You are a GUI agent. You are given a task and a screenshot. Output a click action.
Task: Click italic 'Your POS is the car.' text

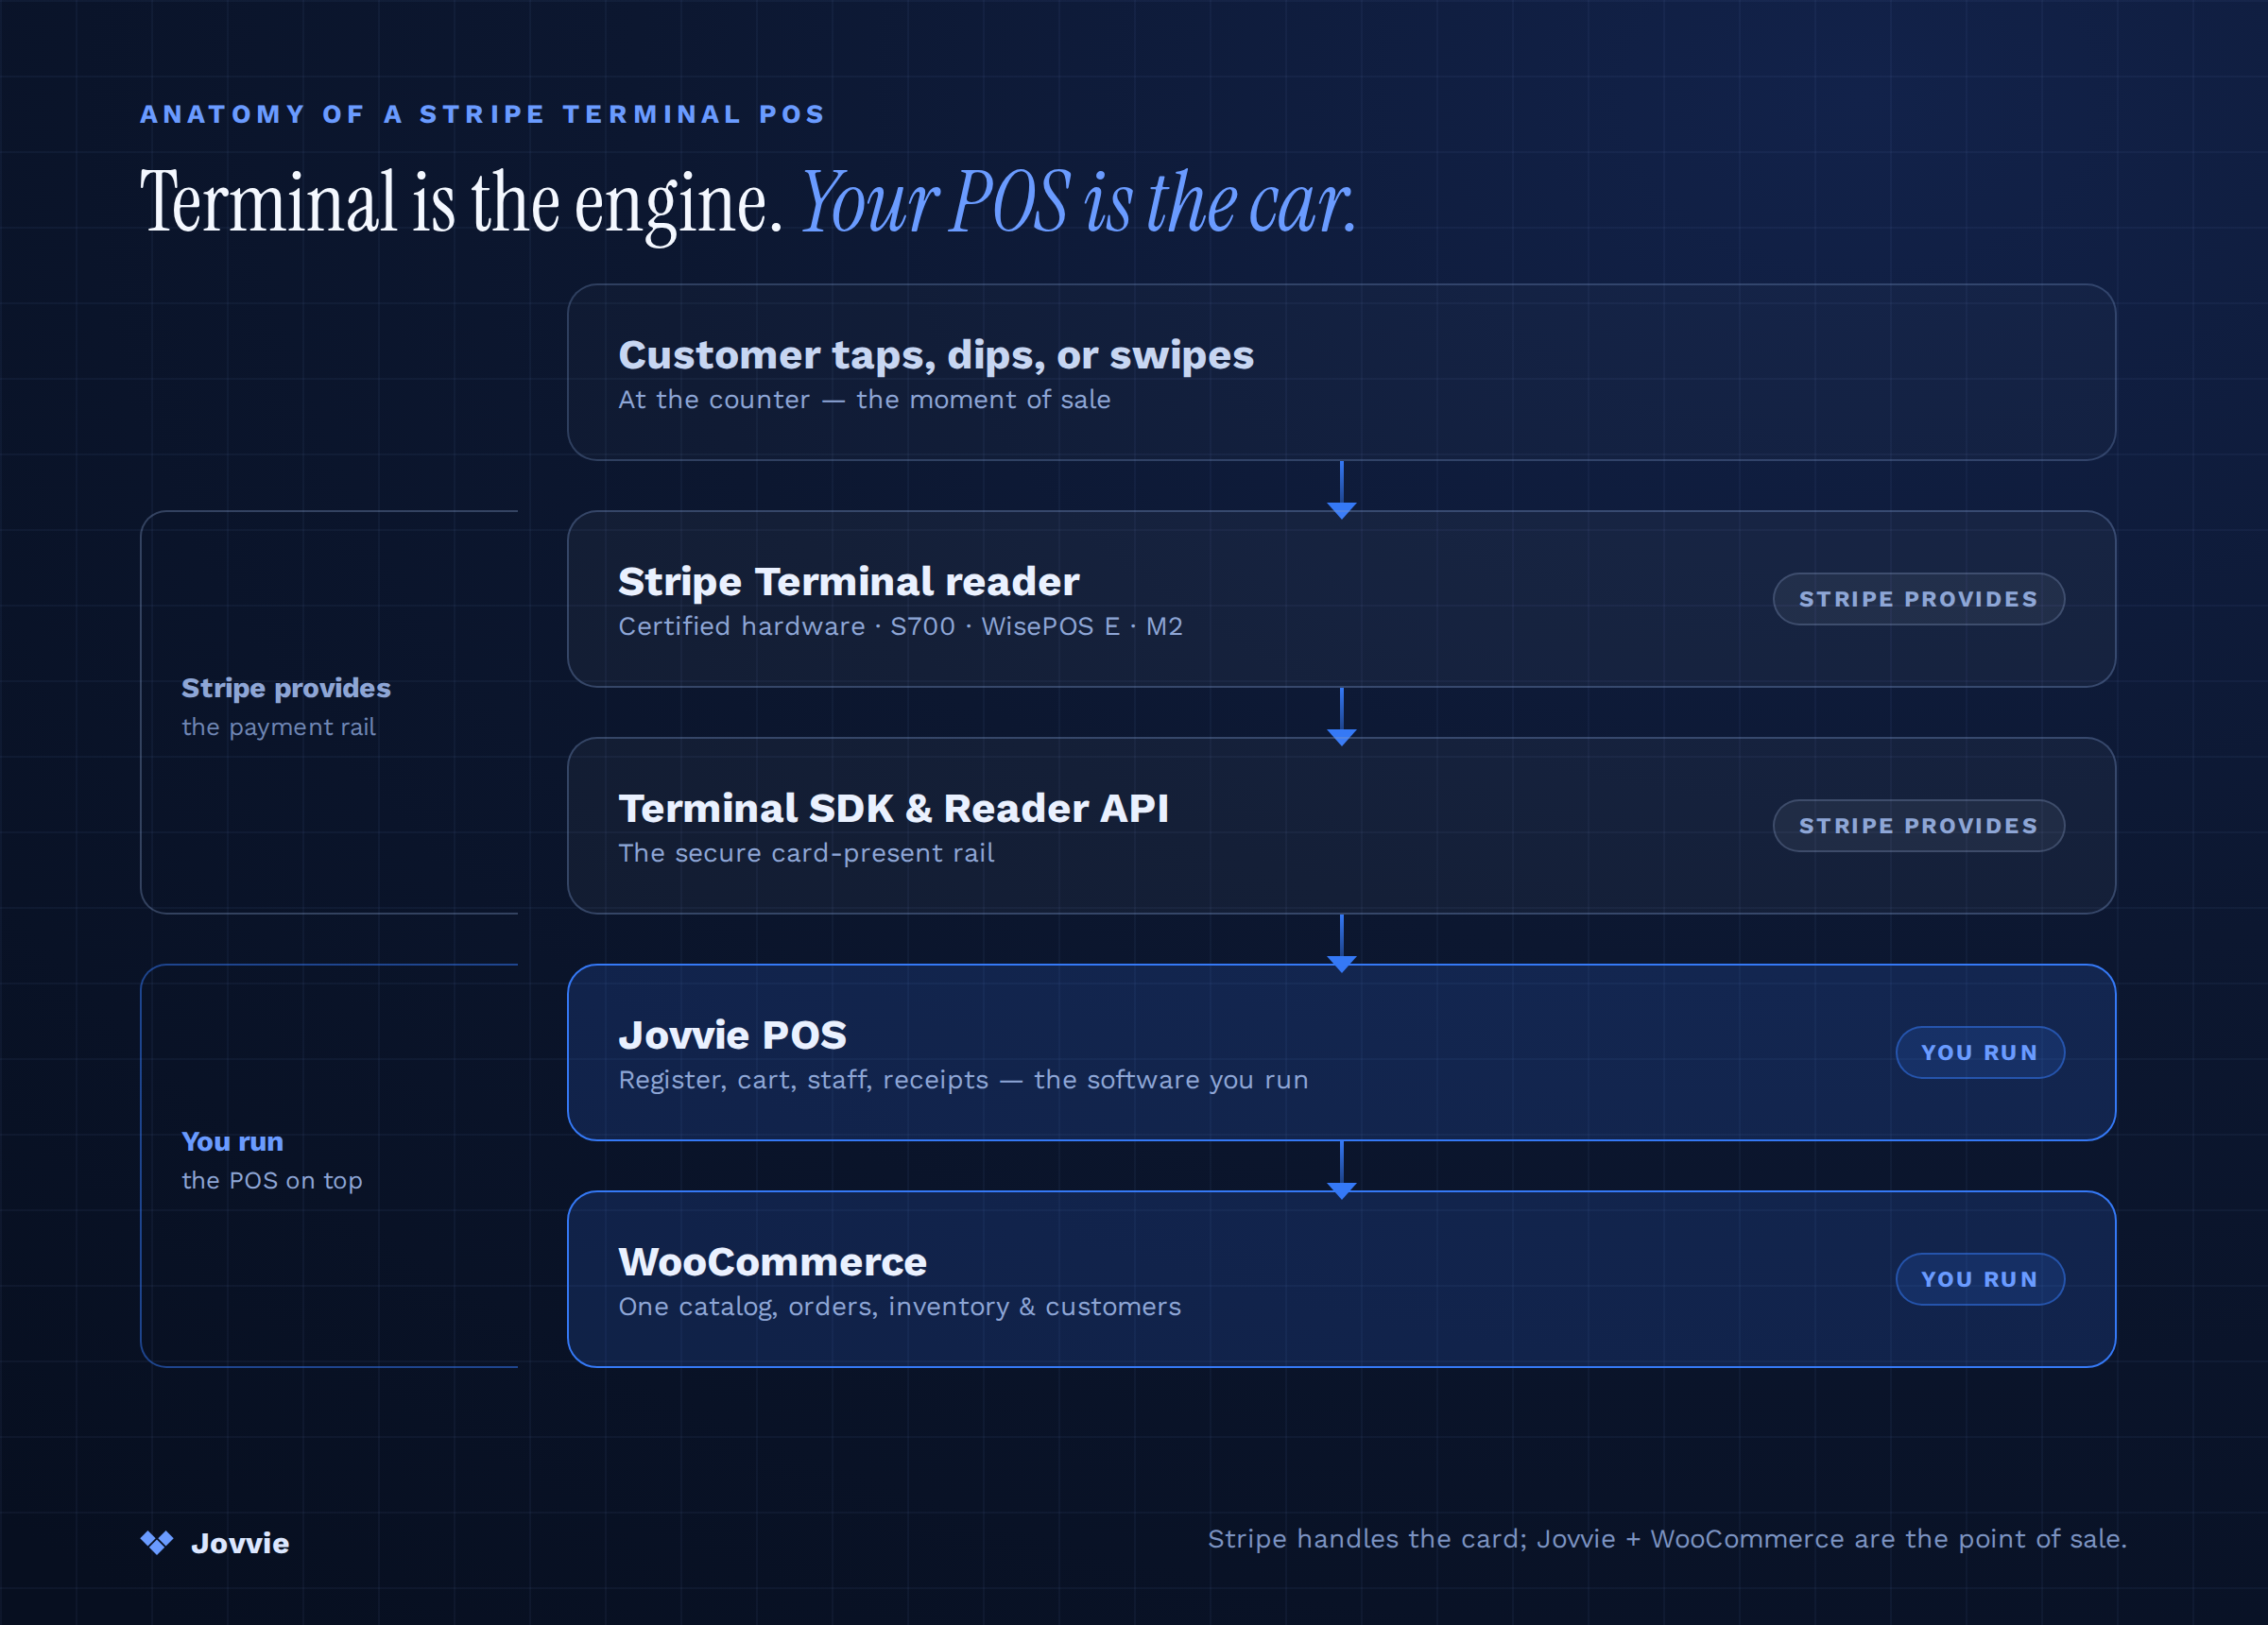tap(1078, 203)
